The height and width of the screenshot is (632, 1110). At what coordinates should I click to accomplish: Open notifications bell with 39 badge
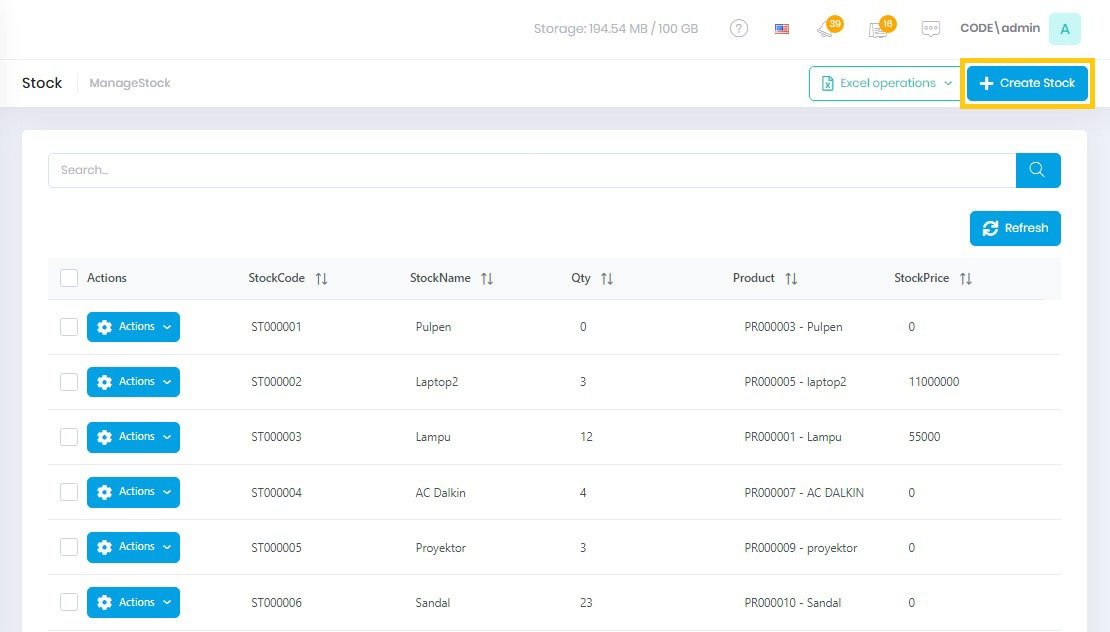(x=827, y=29)
